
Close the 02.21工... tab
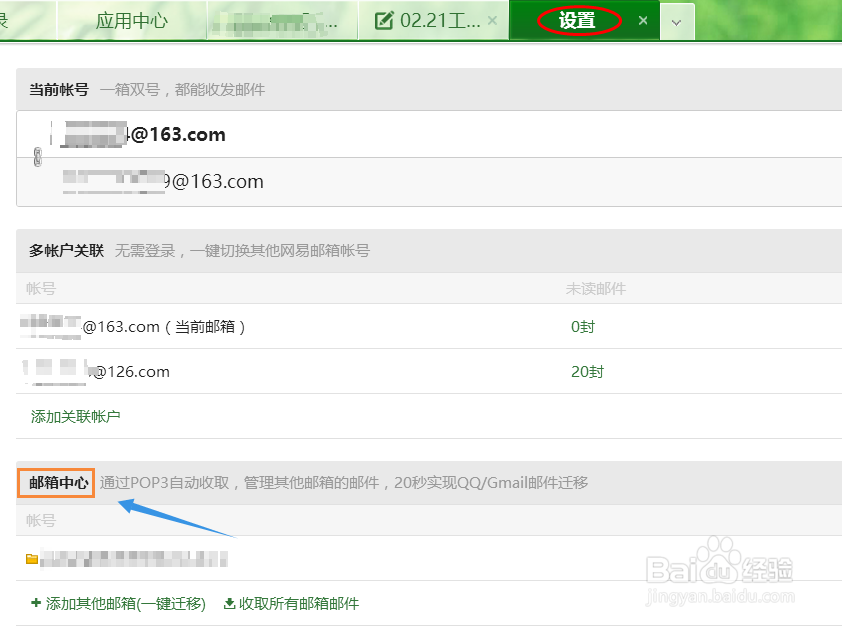pos(492,20)
